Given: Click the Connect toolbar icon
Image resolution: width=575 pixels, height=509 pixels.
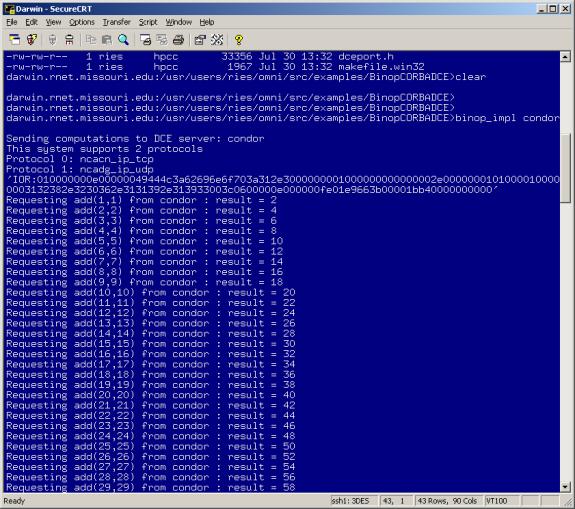Looking at the screenshot, I should (15, 39).
